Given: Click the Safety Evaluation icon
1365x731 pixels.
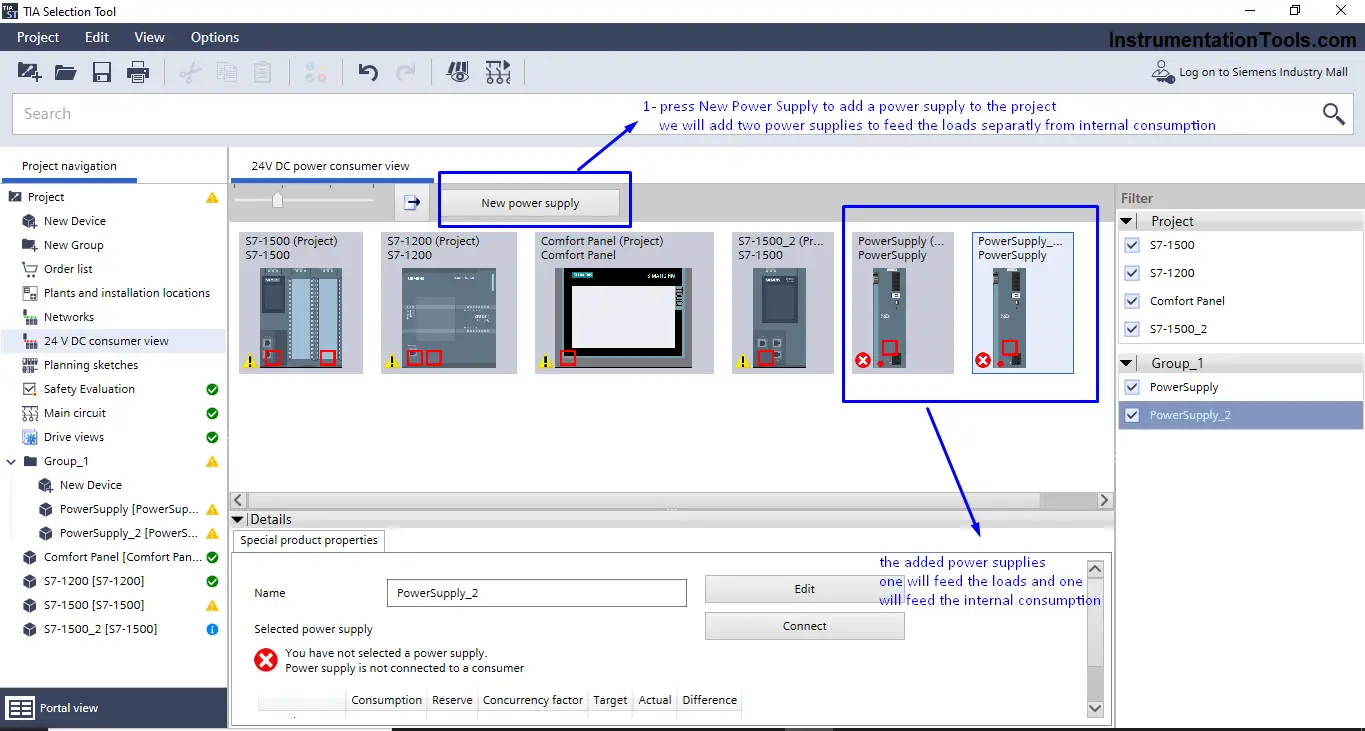Looking at the screenshot, I should click(x=30, y=389).
